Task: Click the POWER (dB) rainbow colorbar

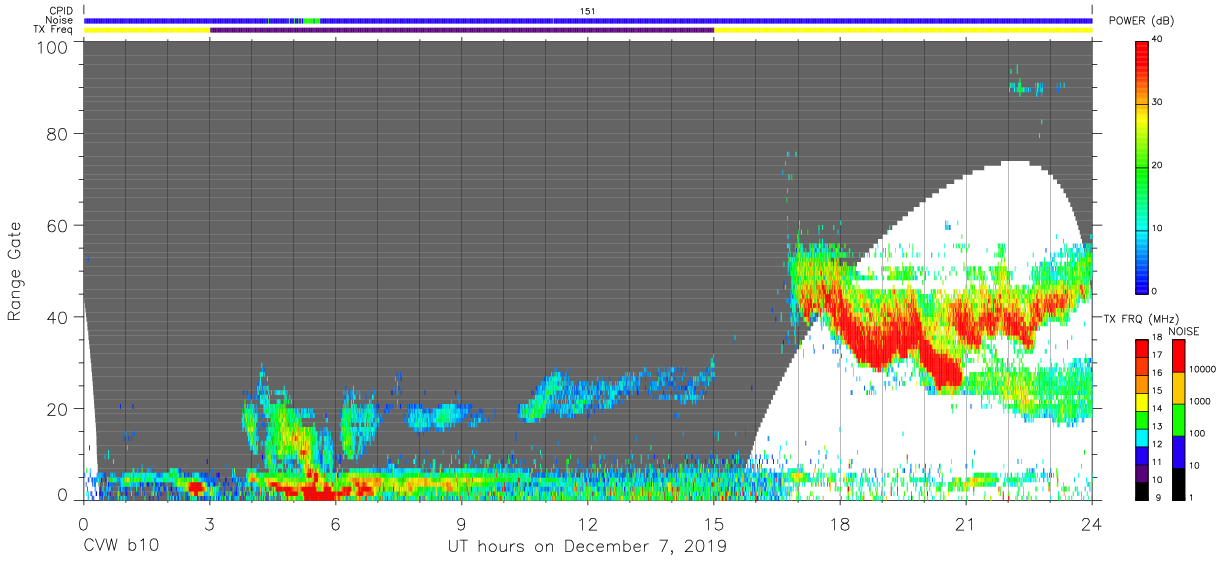Action: [x=1143, y=166]
